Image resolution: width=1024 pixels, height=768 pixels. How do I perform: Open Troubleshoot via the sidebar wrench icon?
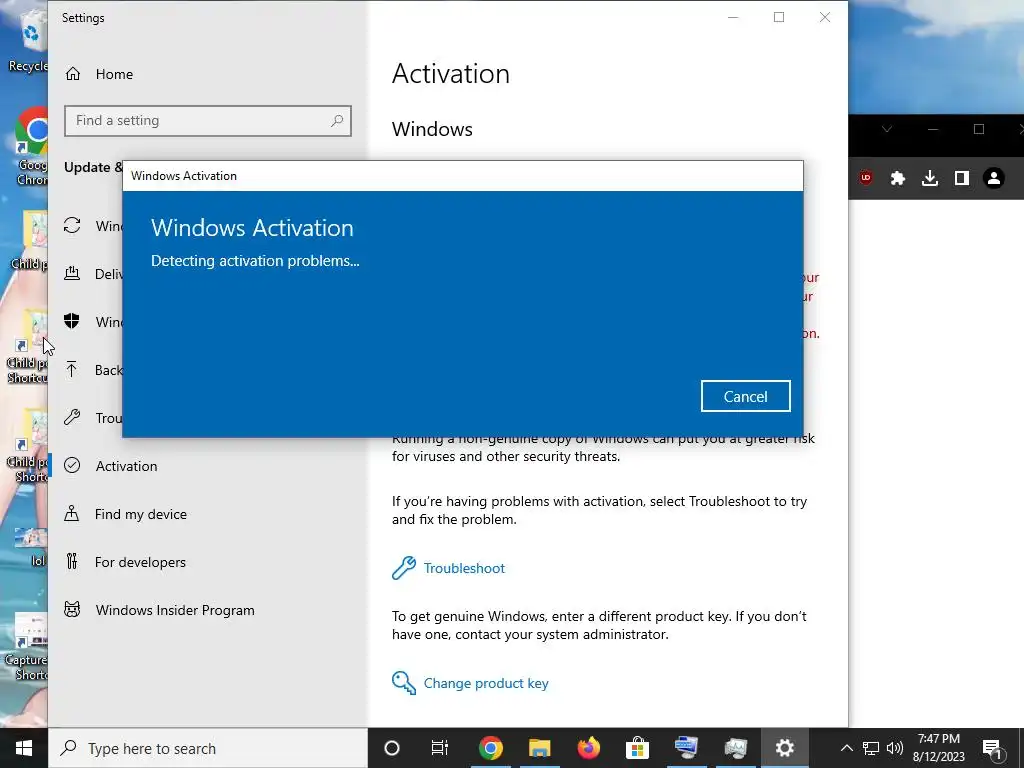(x=72, y=417)
